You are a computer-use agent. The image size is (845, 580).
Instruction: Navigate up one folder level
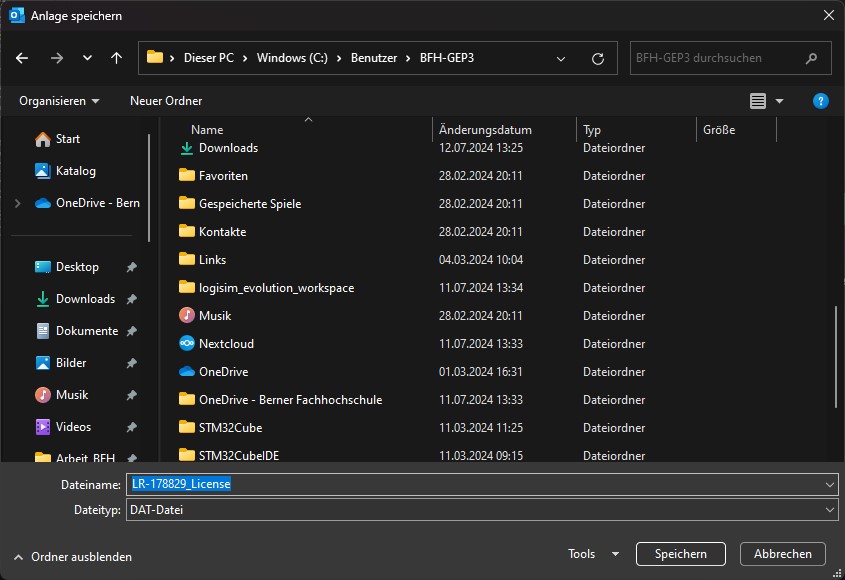[x=116, y=58]
